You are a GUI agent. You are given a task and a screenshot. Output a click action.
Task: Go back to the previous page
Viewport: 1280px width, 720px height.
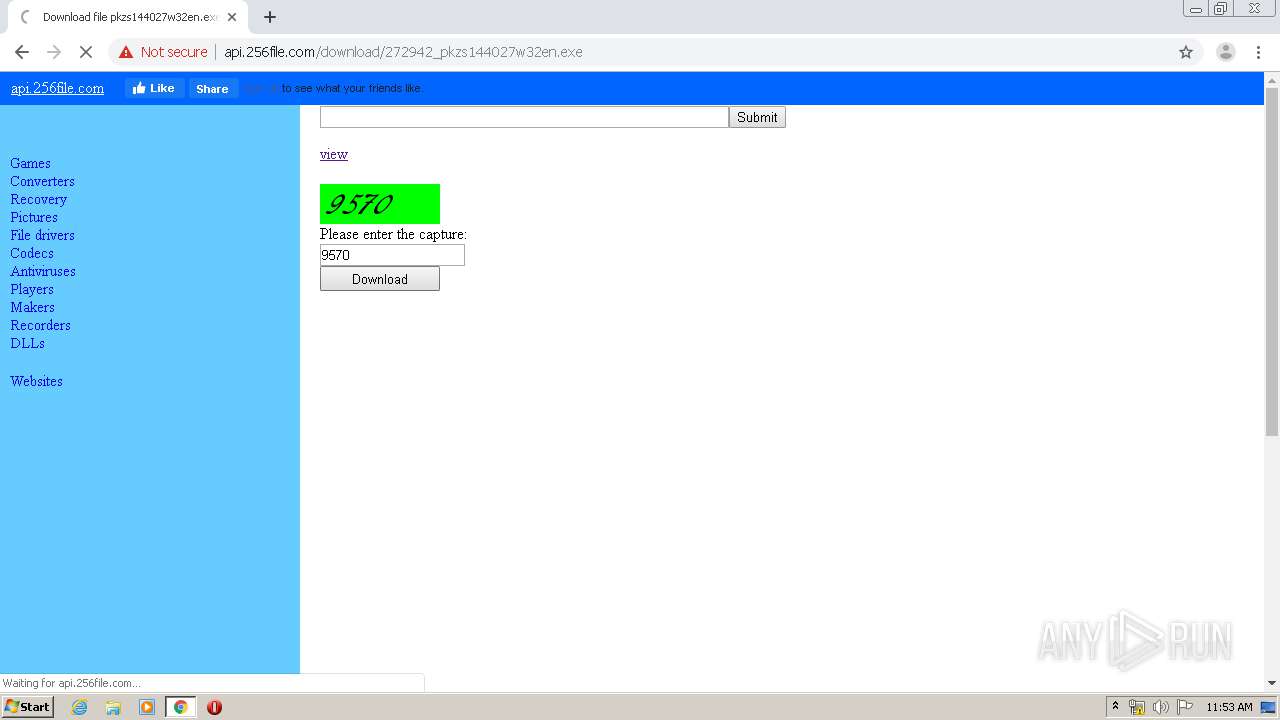point(22,52)
